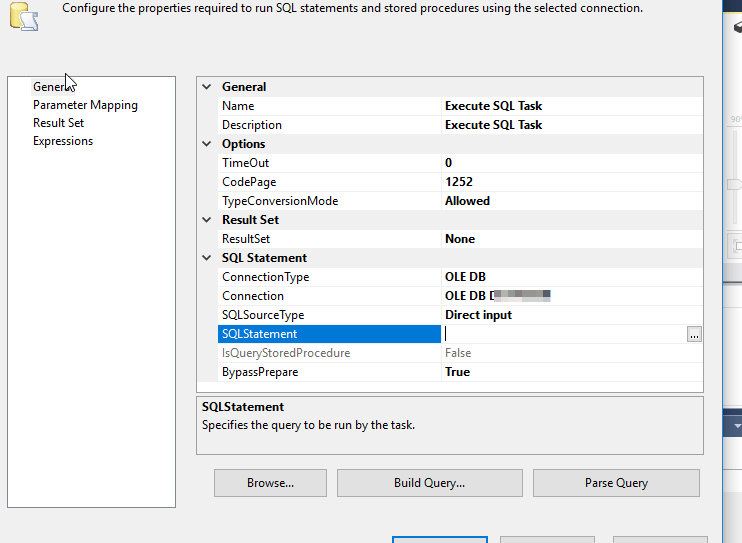742x543 pixels.
Task: Open TypeConversionMode value Allowed
Action: point(572,201)
